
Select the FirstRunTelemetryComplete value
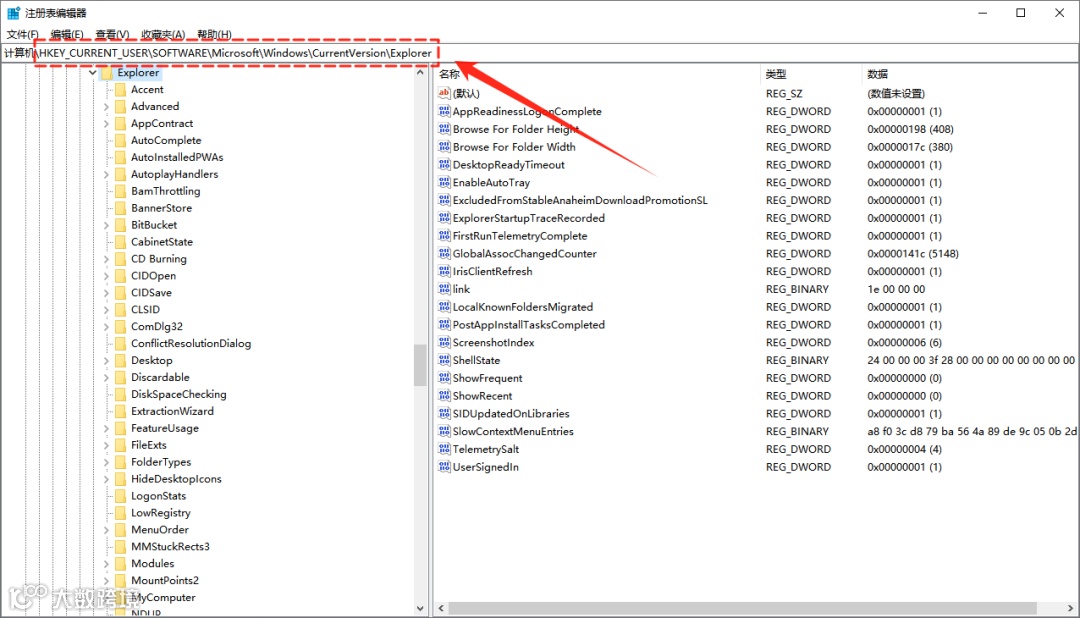coord(519,236)
